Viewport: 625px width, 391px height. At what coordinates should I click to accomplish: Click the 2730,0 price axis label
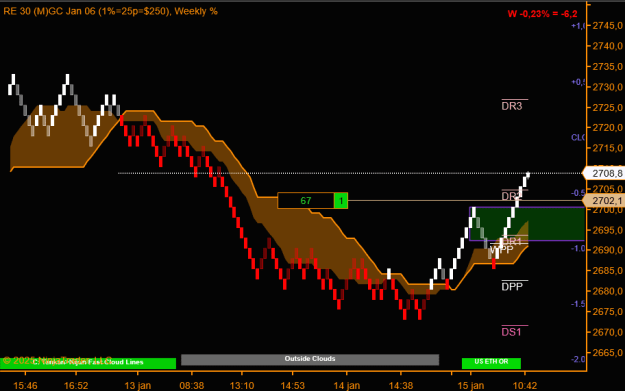[607, 87]
